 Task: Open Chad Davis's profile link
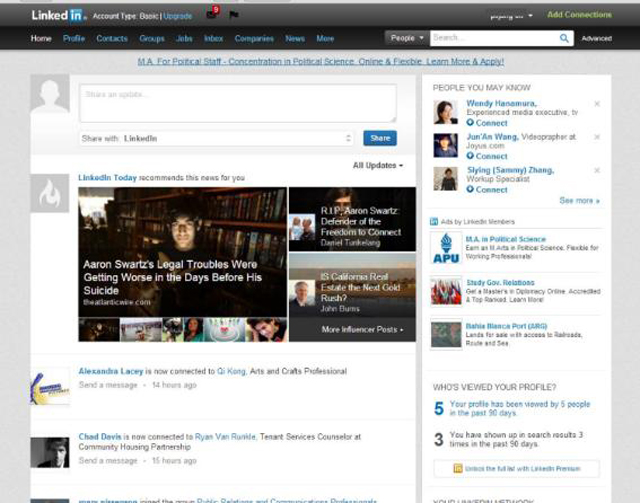coord(100,436)
